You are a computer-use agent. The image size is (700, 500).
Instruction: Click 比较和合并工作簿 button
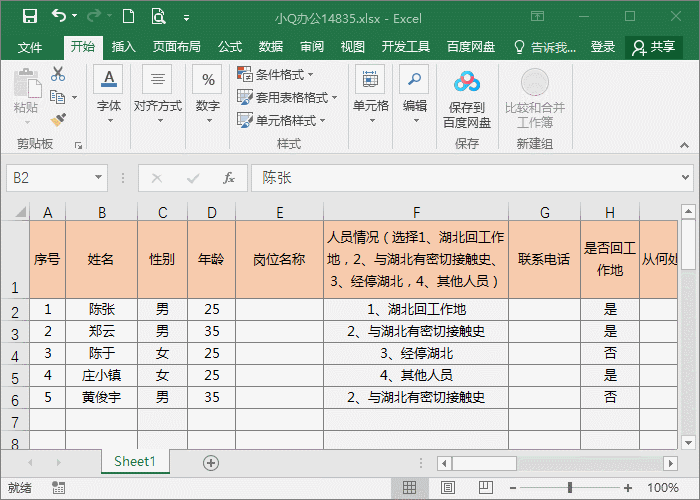coord(535,99)
